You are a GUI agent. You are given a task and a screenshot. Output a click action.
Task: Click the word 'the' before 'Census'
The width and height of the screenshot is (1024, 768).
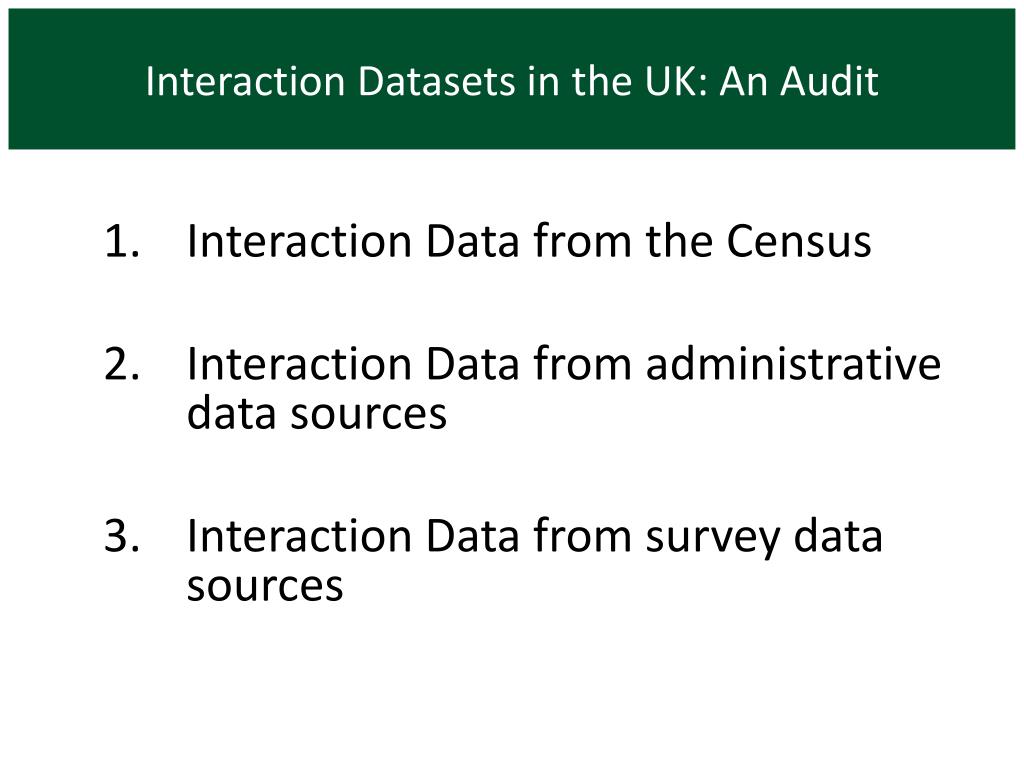(x=679, y=241)
